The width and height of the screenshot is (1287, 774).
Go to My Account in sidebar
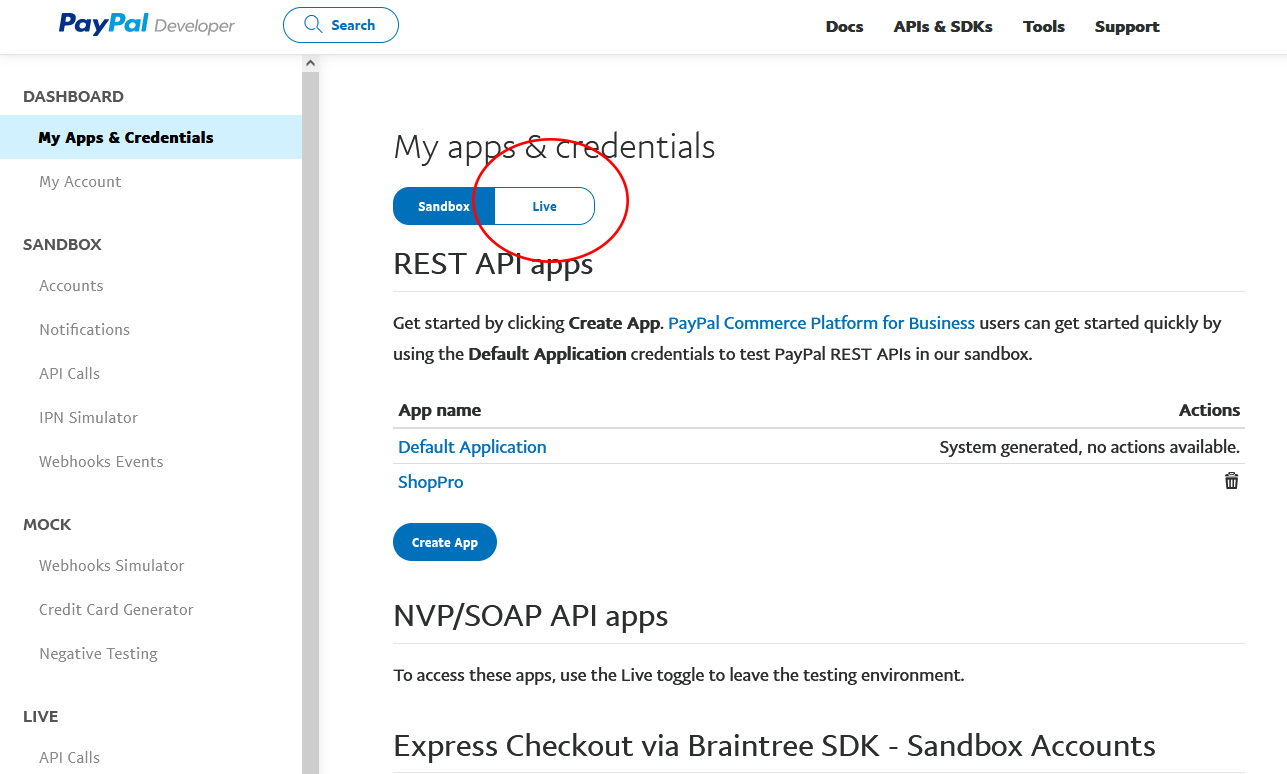pos(80,182)
